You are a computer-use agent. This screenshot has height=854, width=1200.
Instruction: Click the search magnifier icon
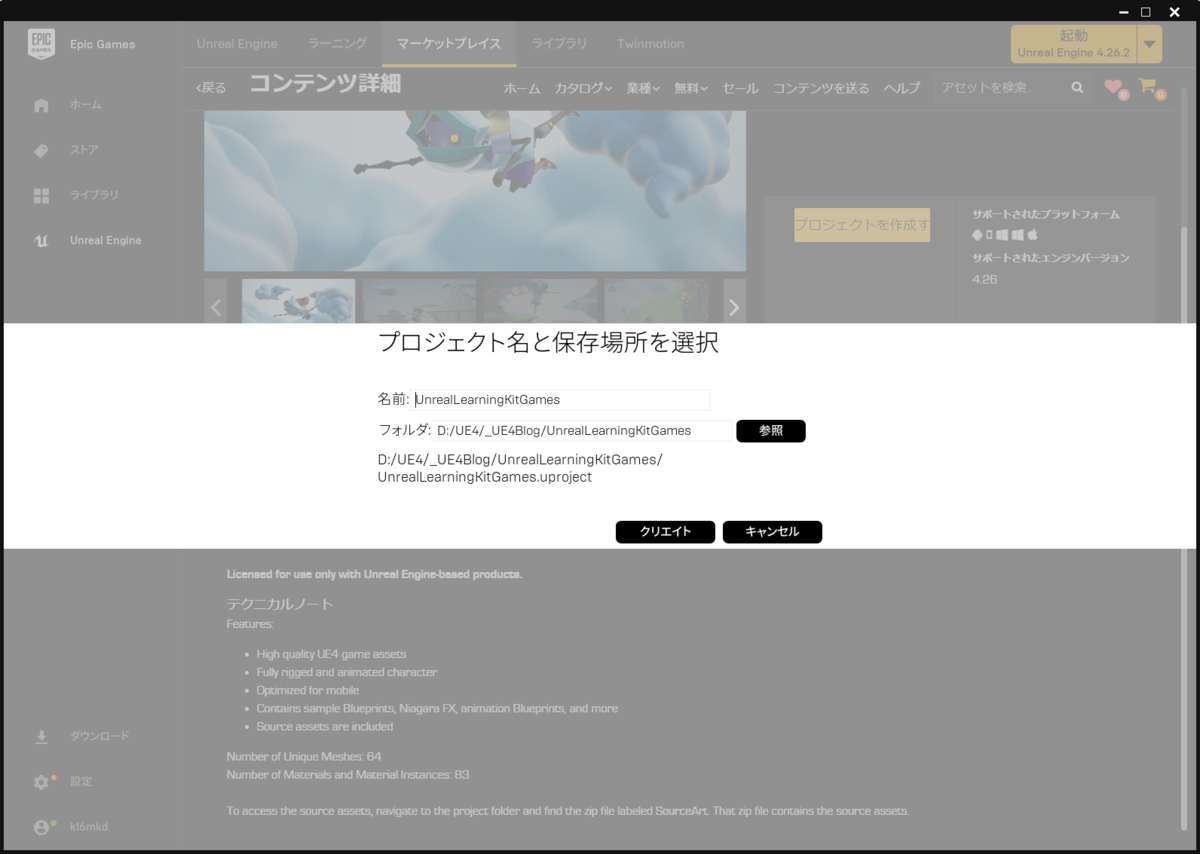1077,88
